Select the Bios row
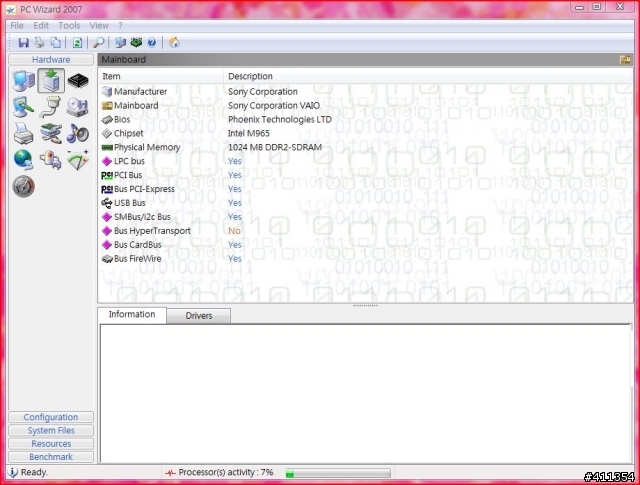Image resolution: width=640 pixels, height=485 pixels. tap(365, 119)
